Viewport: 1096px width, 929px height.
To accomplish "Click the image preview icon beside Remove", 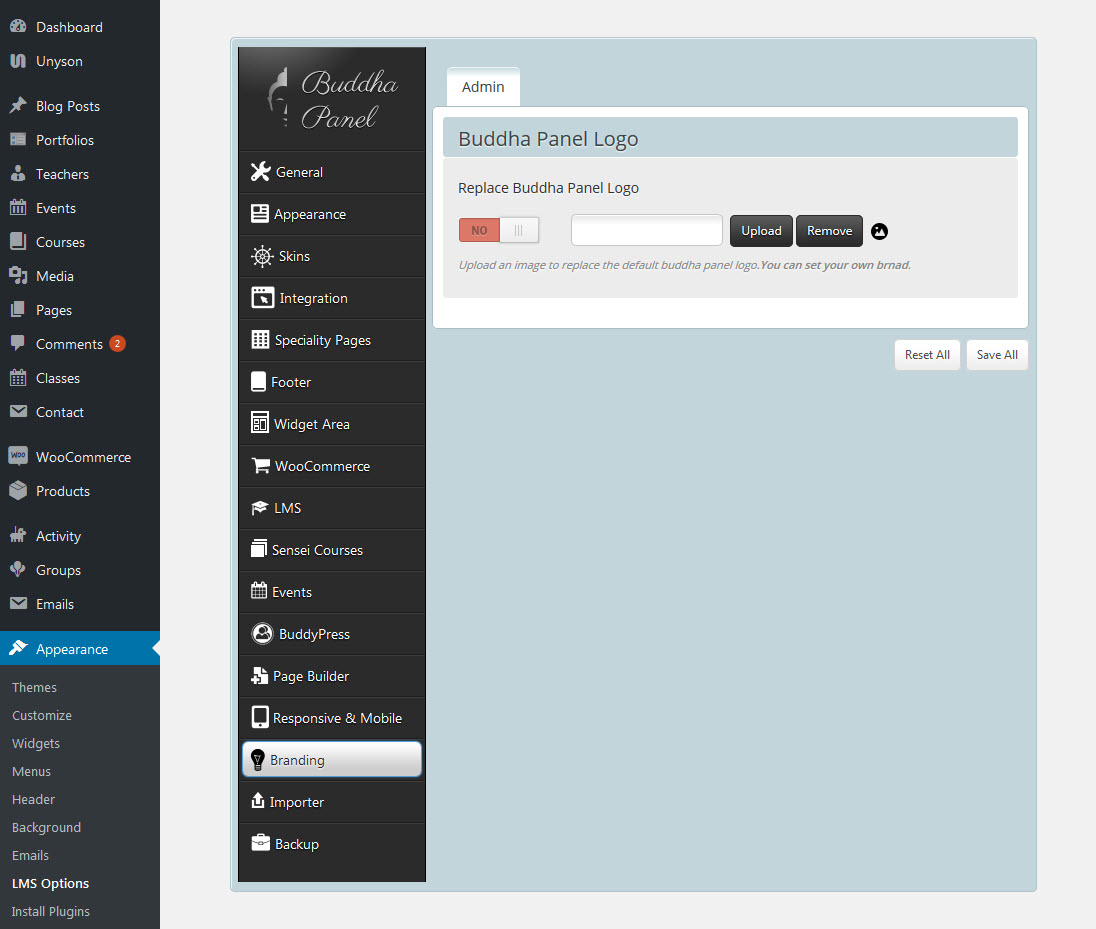I will click(879, 231).
